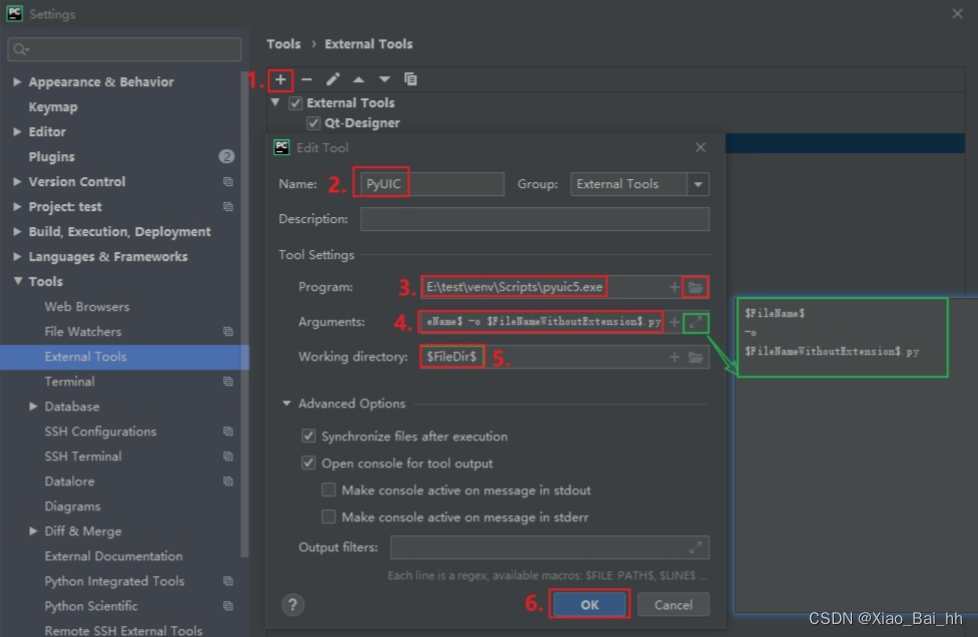Image resolution: width=978 pixels, height=637 pixels.
Task: Select Diagrams settings page
Action: coord(72,506)
